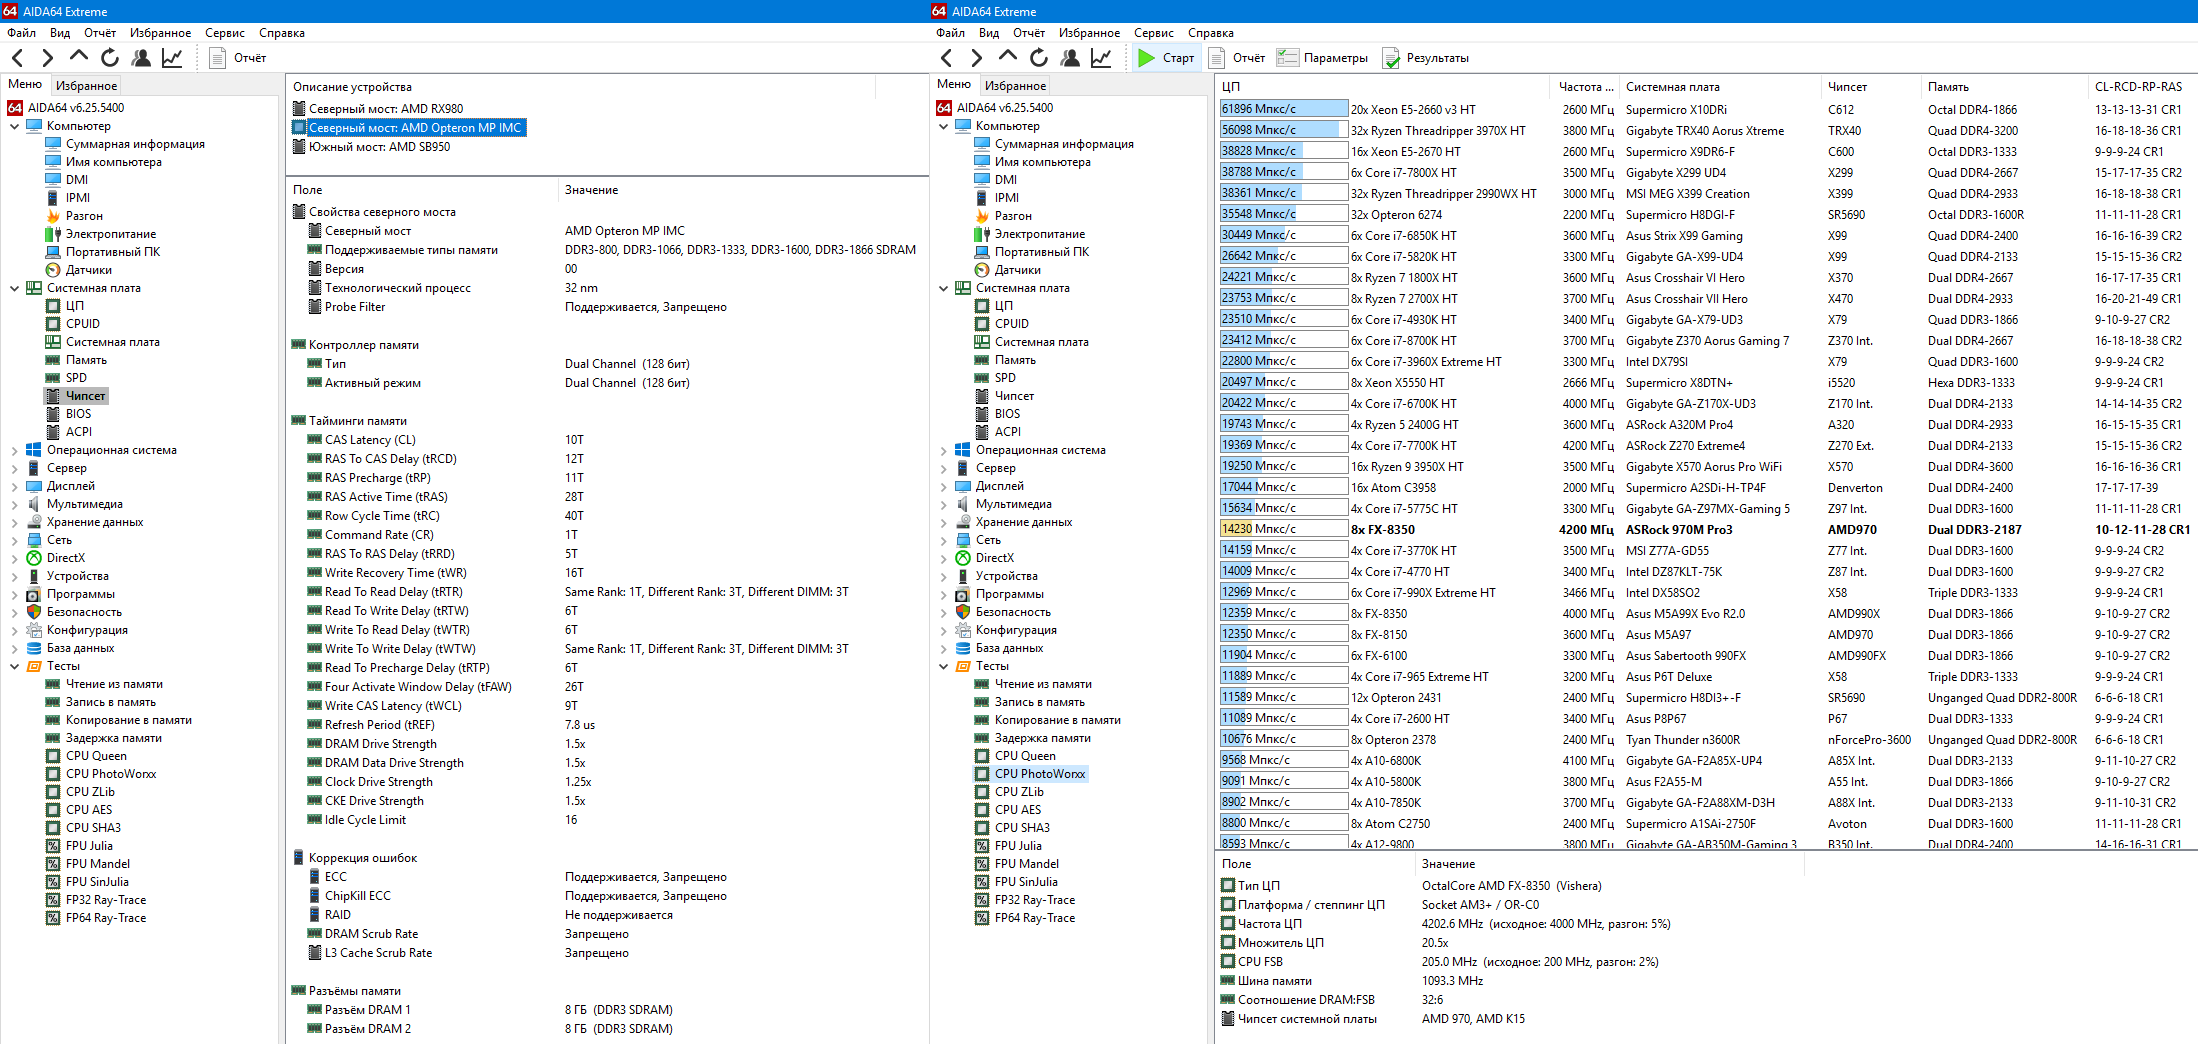Screen dimensions: 2198x1044
Task: Click the AIDA64 v6.25.5400 root icon, left window
Action: coord(15,108)
